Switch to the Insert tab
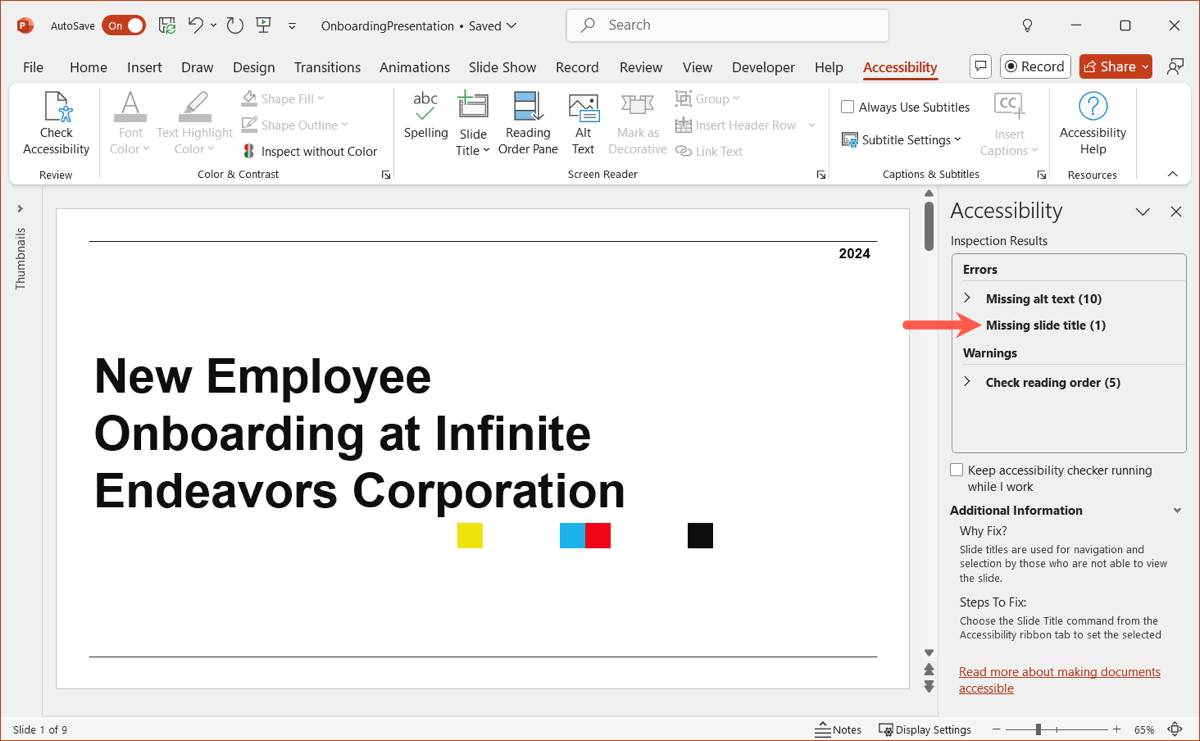 coord(145,67)
